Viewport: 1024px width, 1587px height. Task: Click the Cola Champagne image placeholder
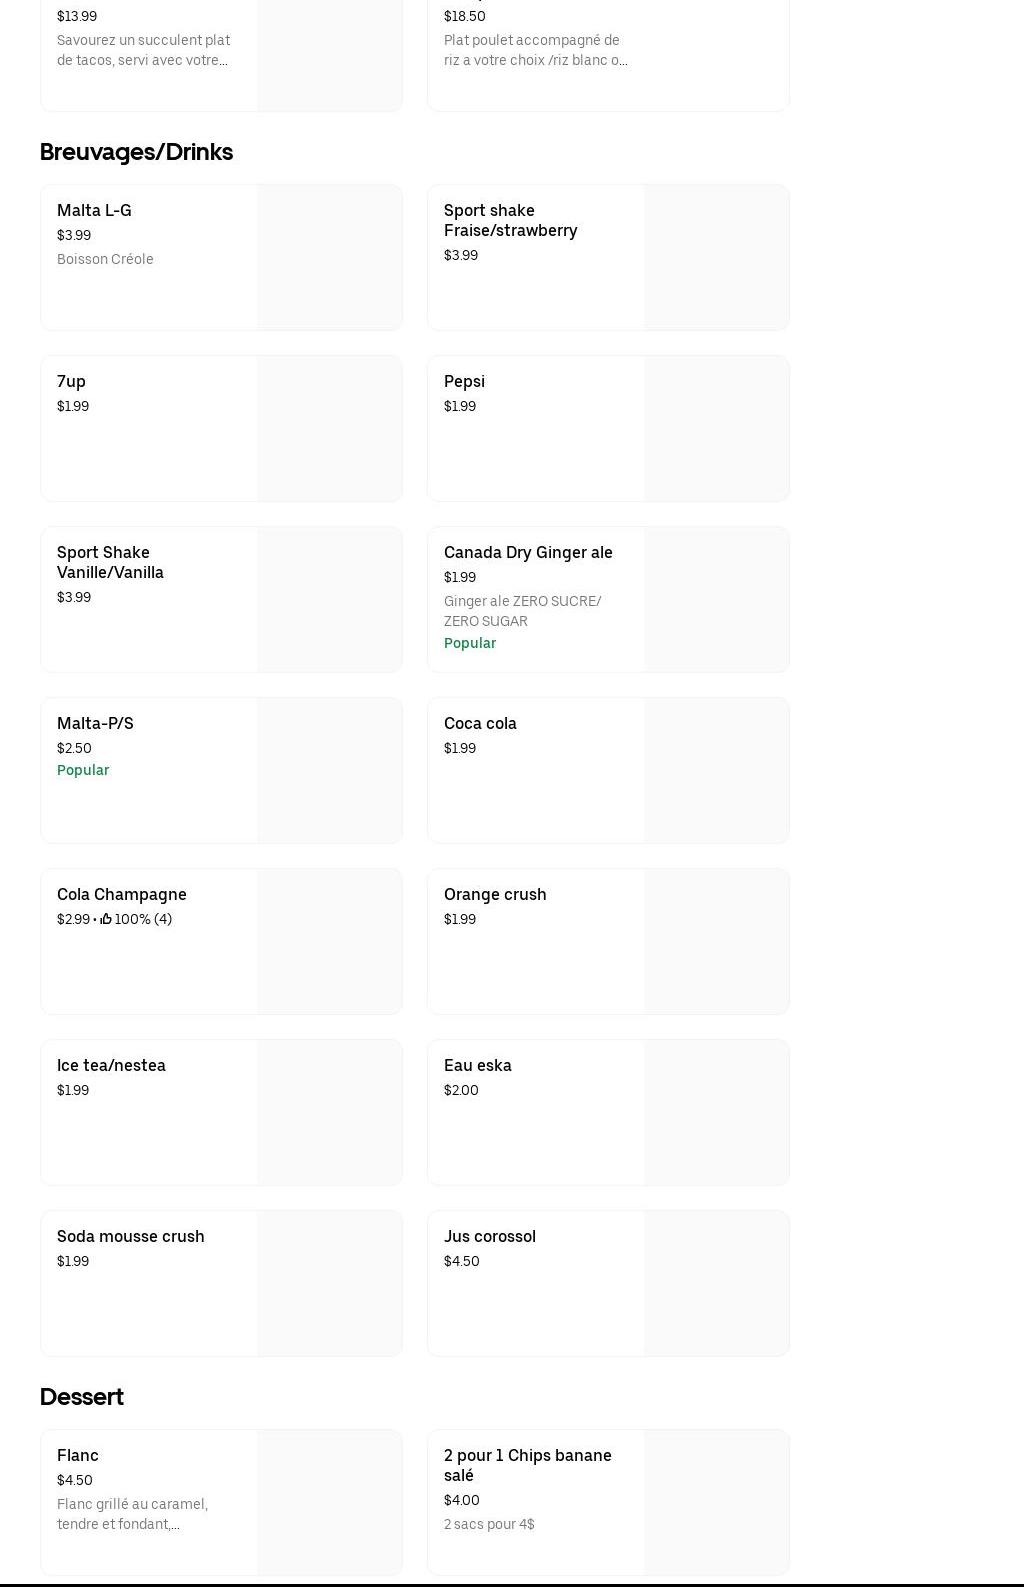pyautogui.click(x=329, y=941)
